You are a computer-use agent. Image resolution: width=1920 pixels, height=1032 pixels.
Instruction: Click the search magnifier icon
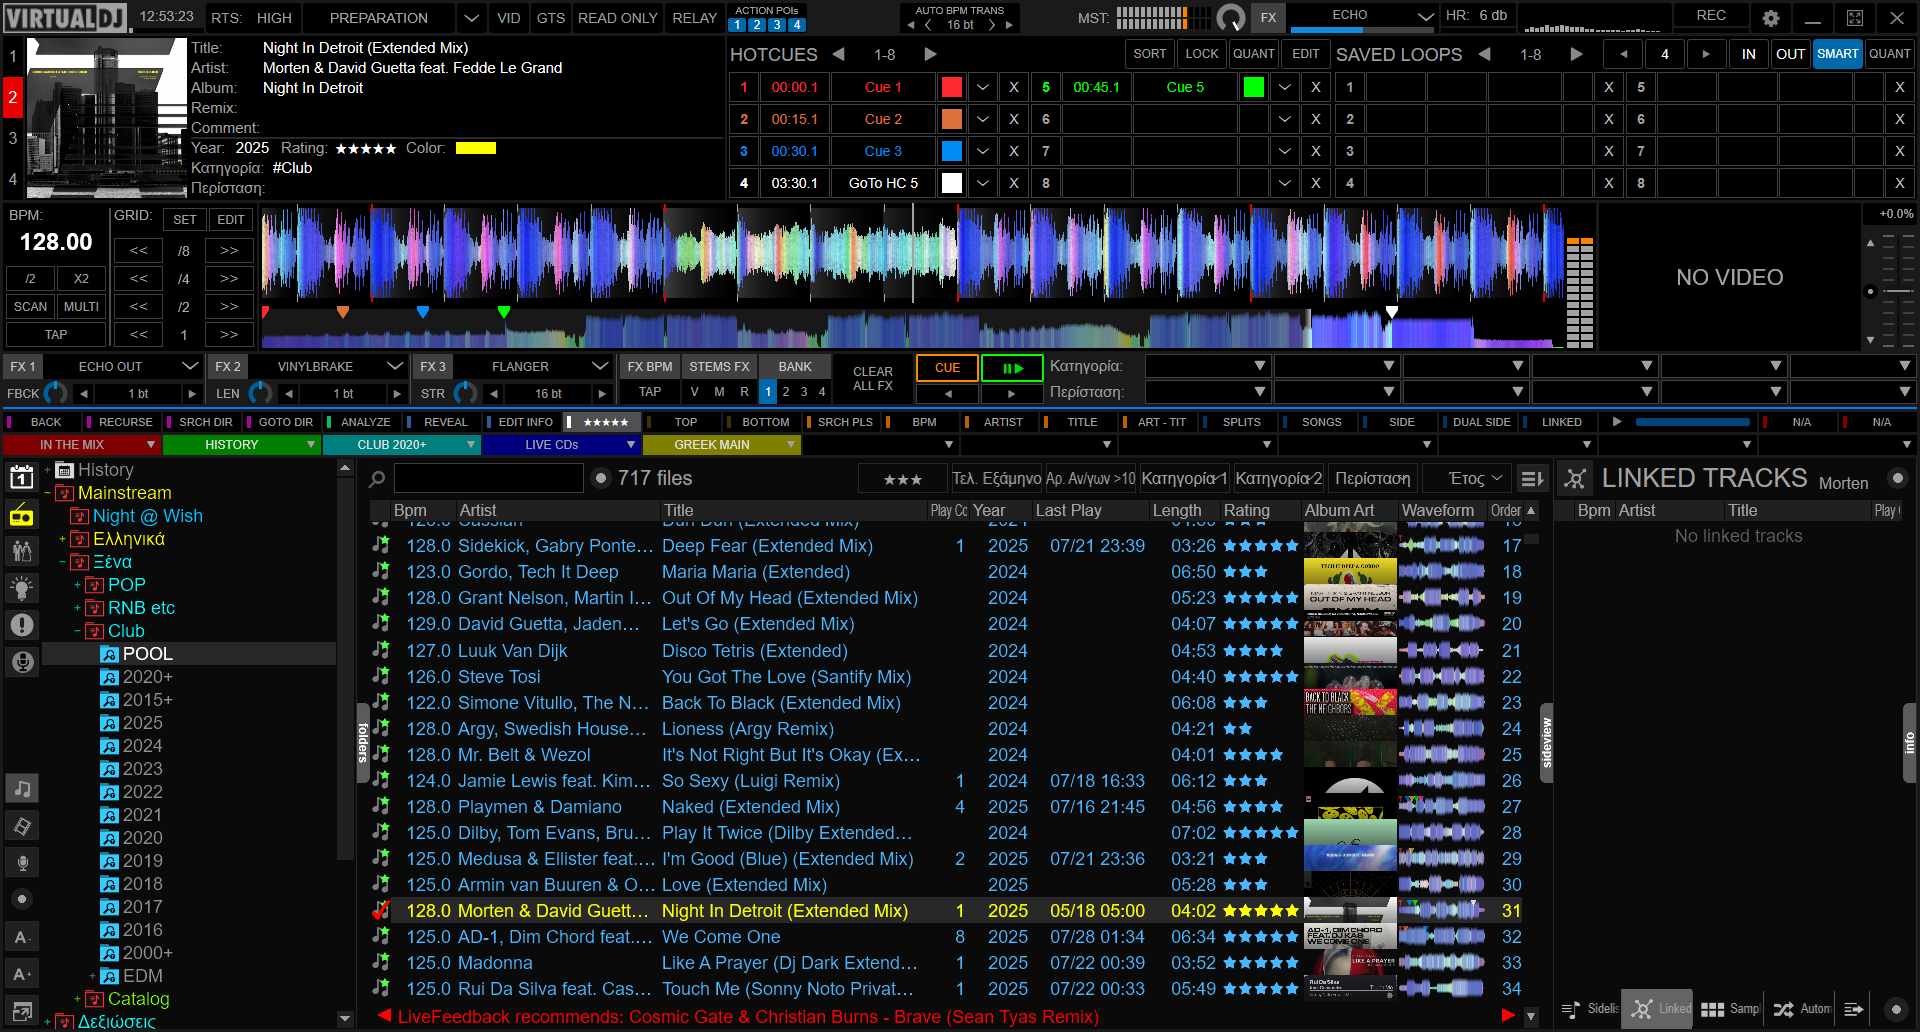pyautogui.click(x=377, y=479)
